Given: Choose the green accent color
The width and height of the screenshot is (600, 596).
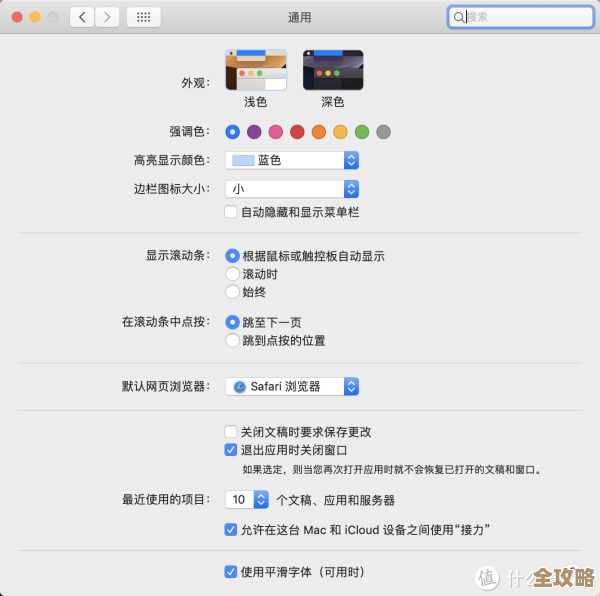Looking at the screenshot, I should (362, 132).
